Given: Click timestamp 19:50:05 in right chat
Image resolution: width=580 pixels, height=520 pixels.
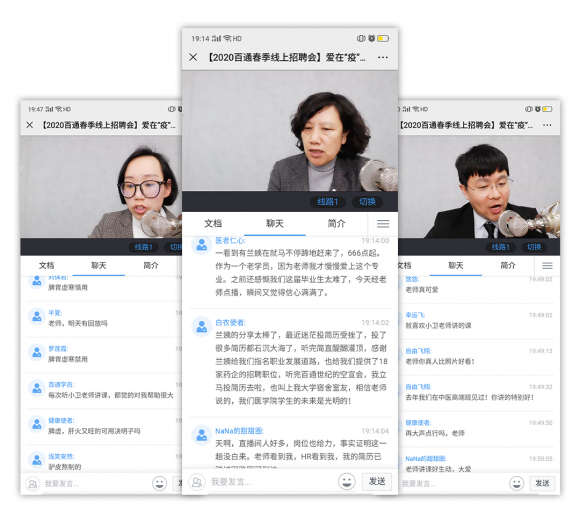Looking at the screenshot, I should (541, 458).
